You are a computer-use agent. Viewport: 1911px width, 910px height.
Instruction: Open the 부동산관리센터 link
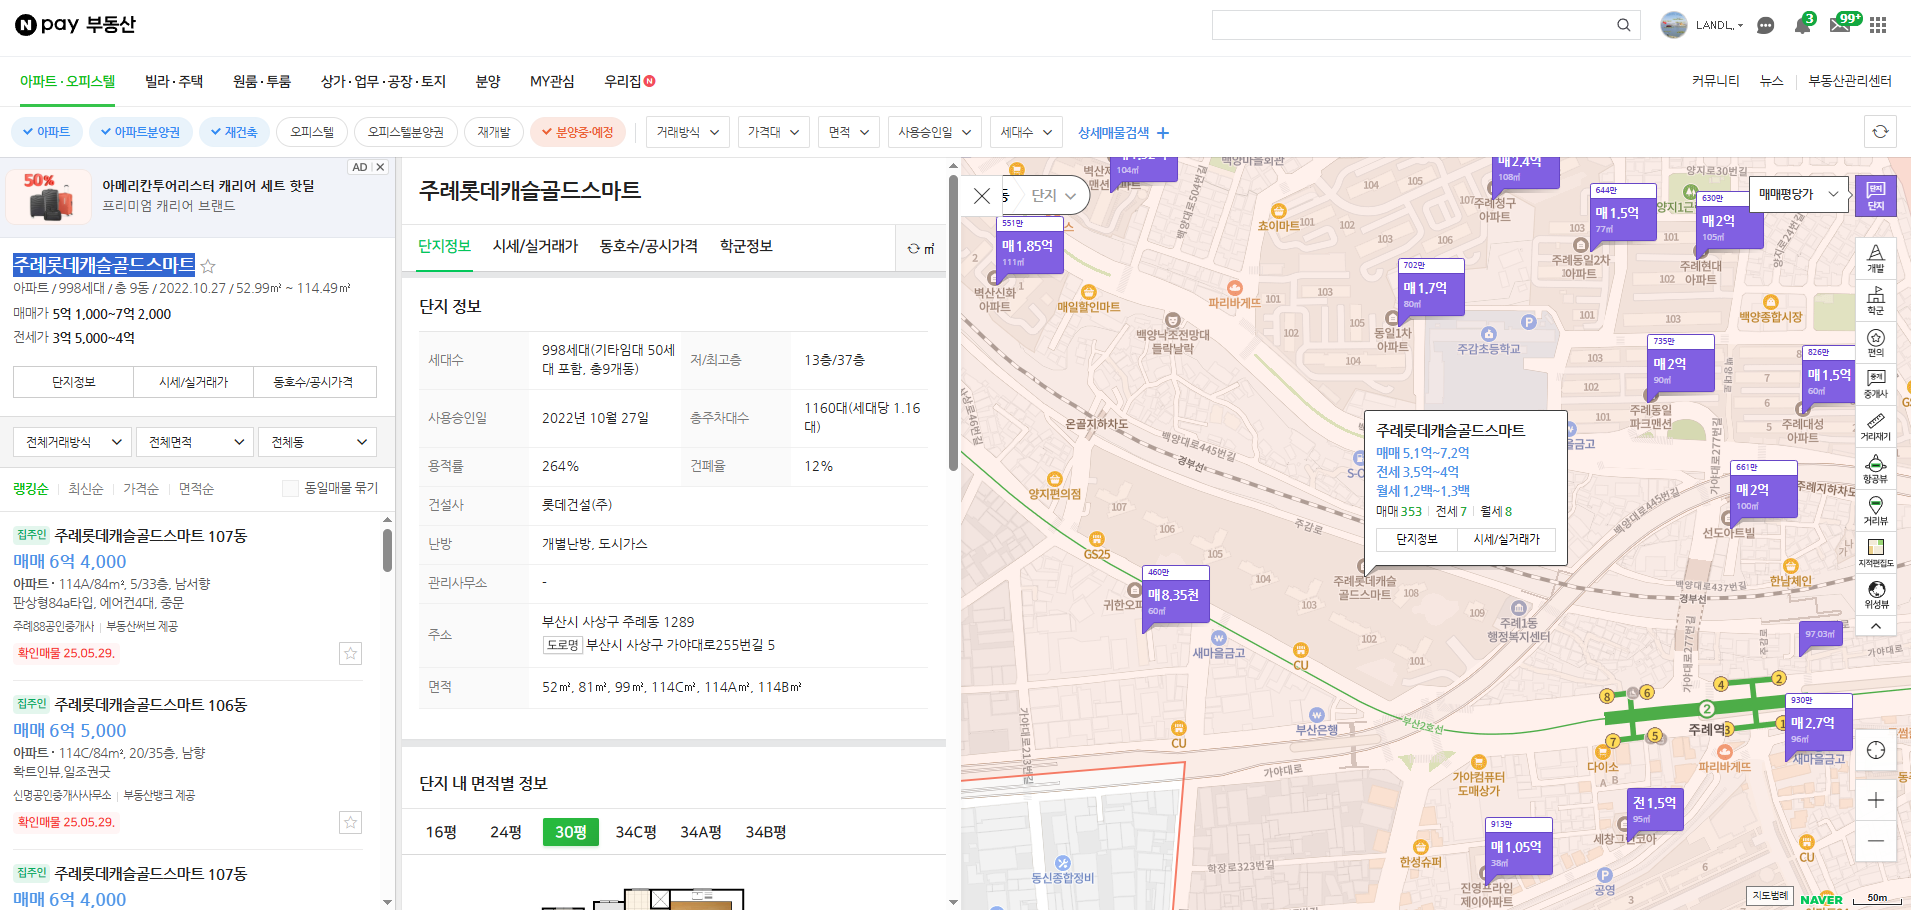pyautogui.click(x=1850, y=81)
